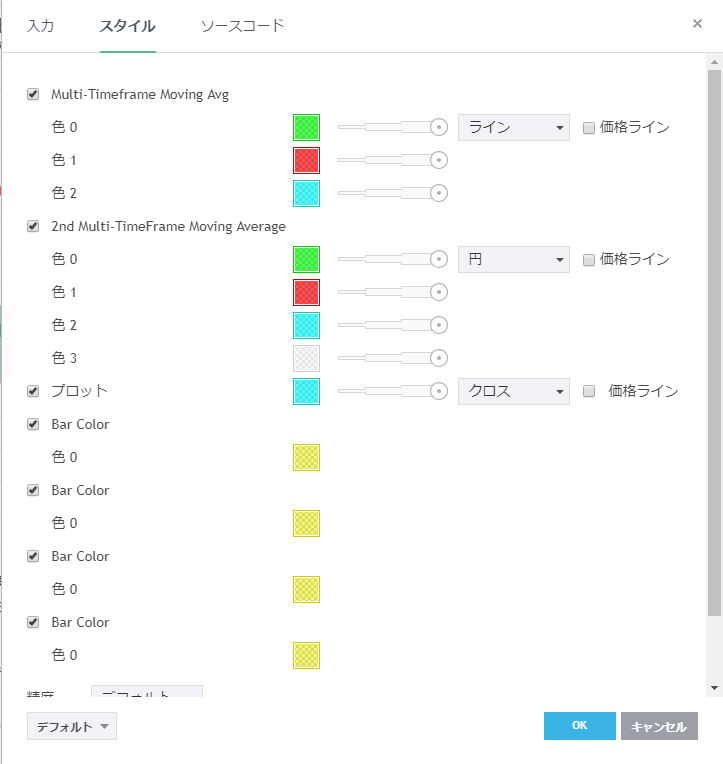This screenshot has height=764, width=723.
Task: Expand the クロス plot style dropdown
Action: pos(513,391)
